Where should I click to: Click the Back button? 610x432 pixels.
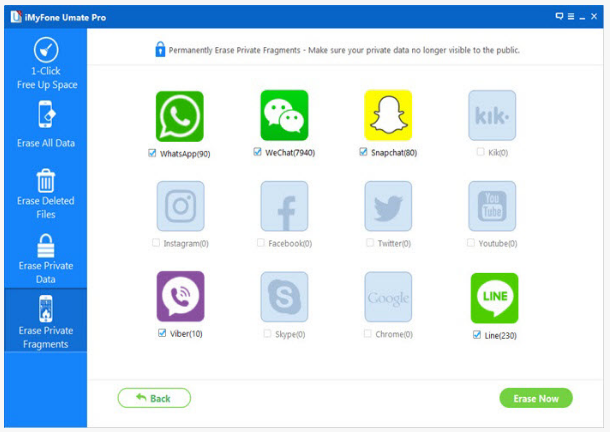tap(154, 398)
